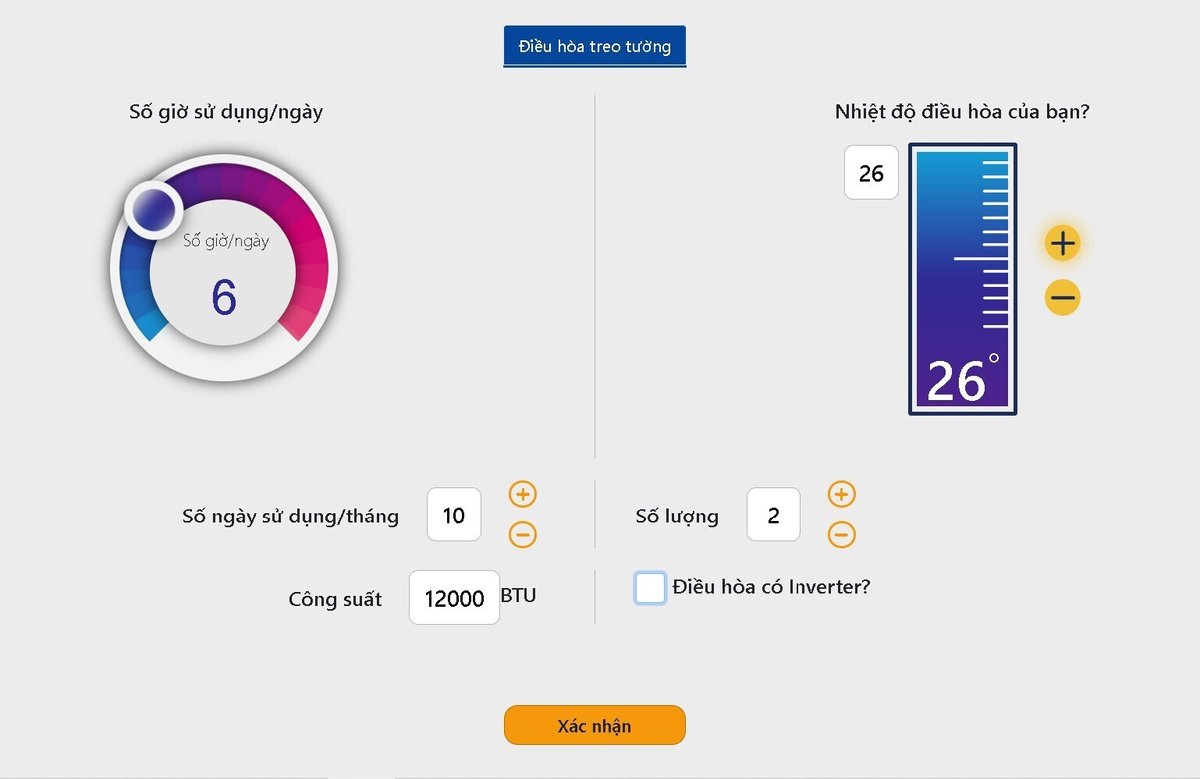Image resolution: width=1200 pixels, height=779 pixels.
Task: Enable the Inverter air conditioner checkbox
Action: 650,588
